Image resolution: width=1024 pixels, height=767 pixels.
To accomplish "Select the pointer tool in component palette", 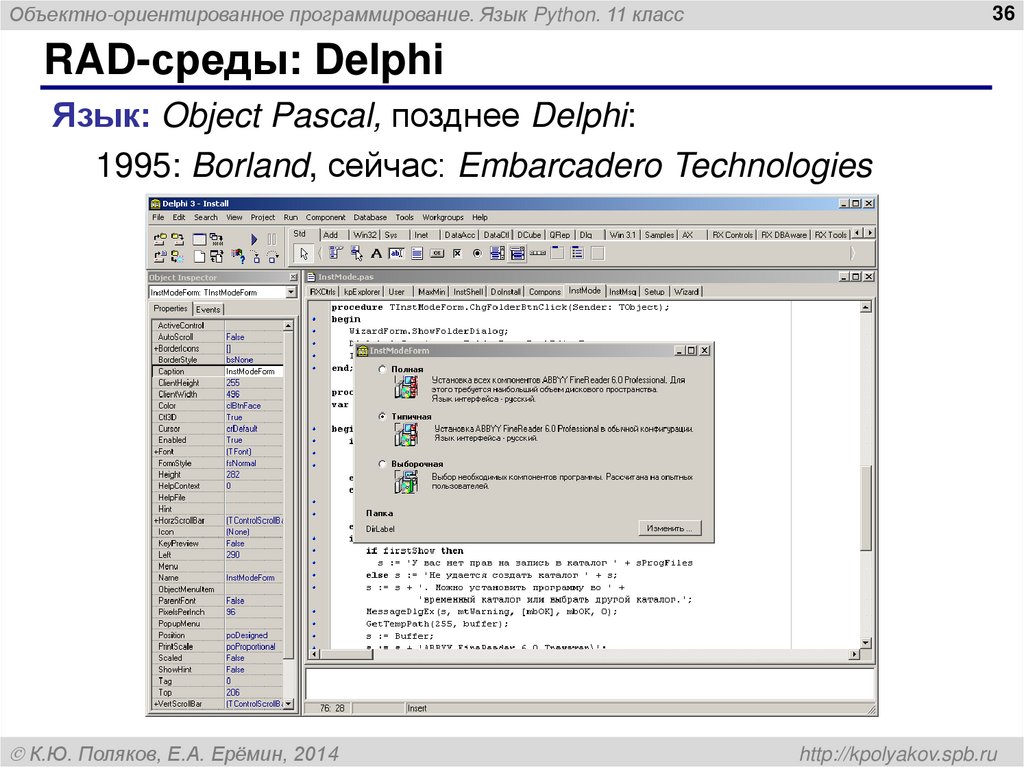I will (304, 253).
